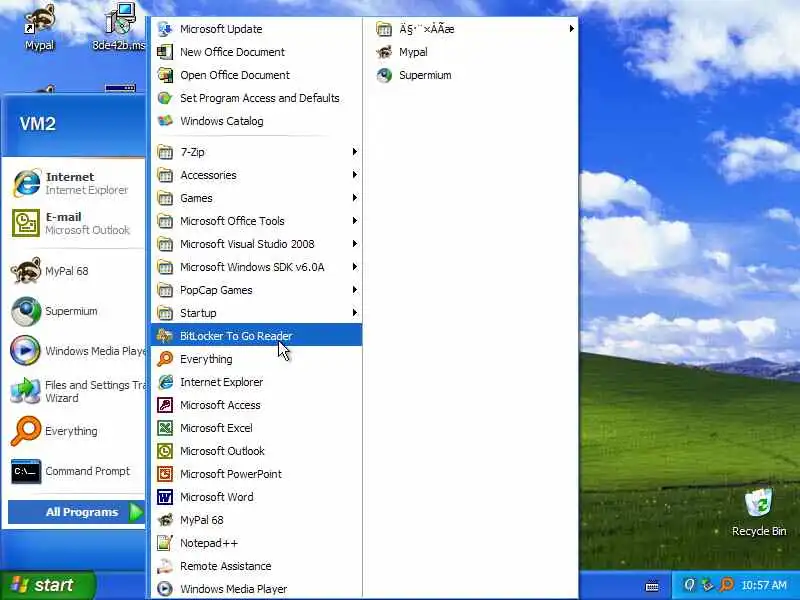800x600 pixels.
Task: Expand the PopCap Games folder
Action: click(256, 290)
